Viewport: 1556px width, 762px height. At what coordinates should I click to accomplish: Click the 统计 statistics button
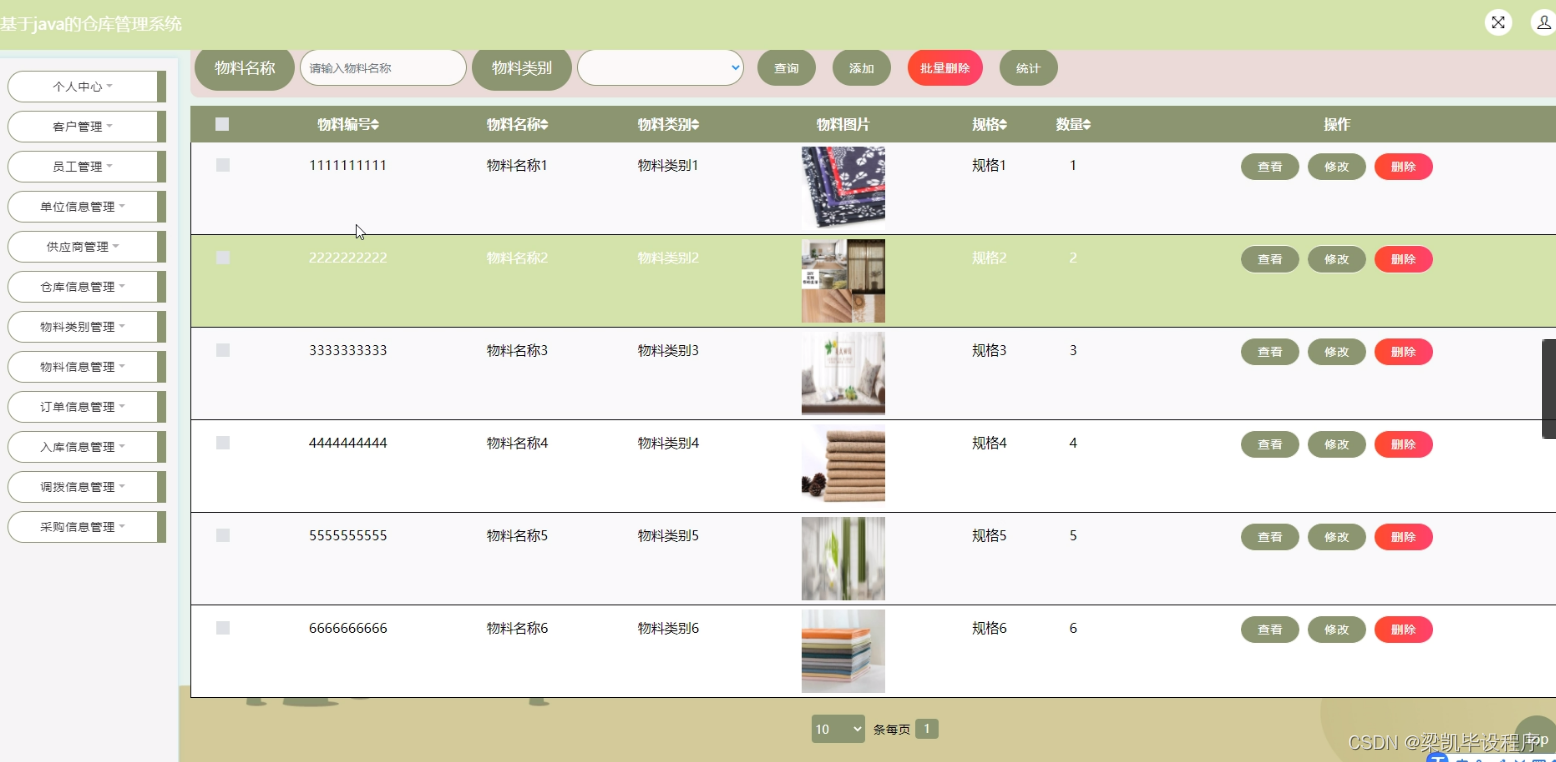tap(1028, 68)
